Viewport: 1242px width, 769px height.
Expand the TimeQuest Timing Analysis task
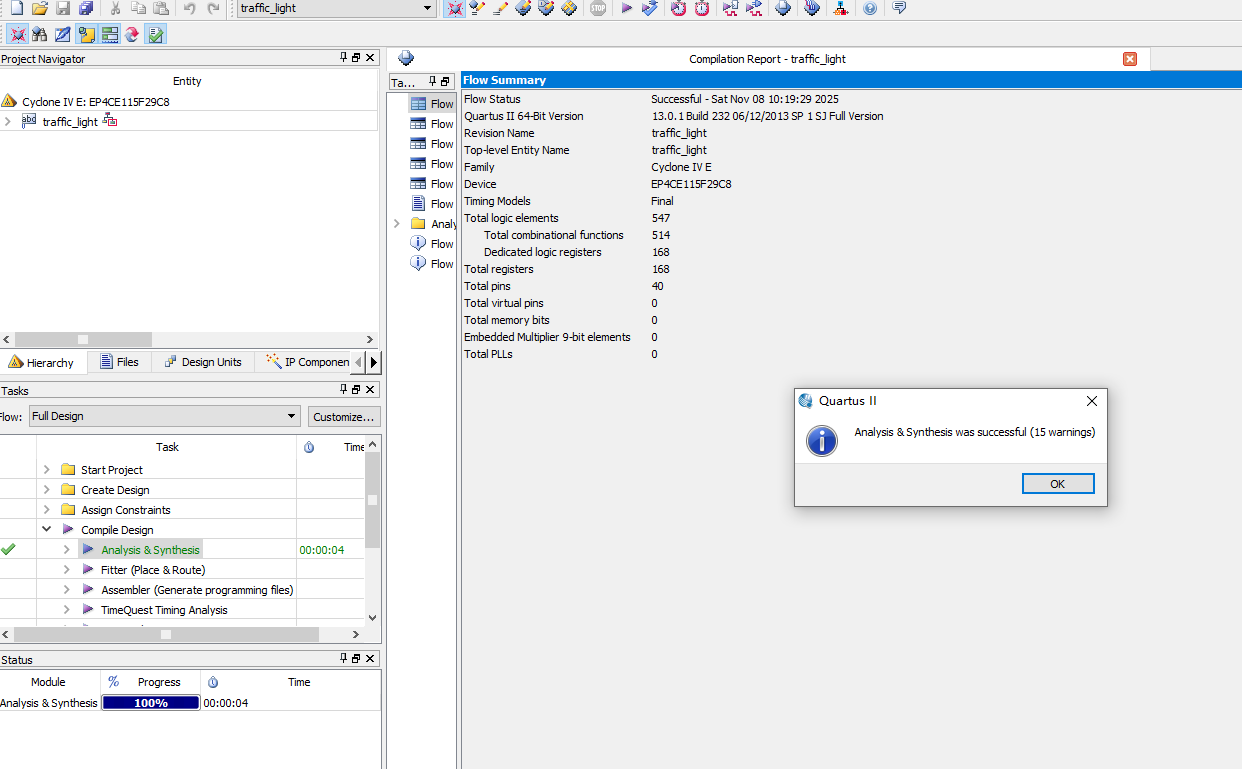(66, 609)
